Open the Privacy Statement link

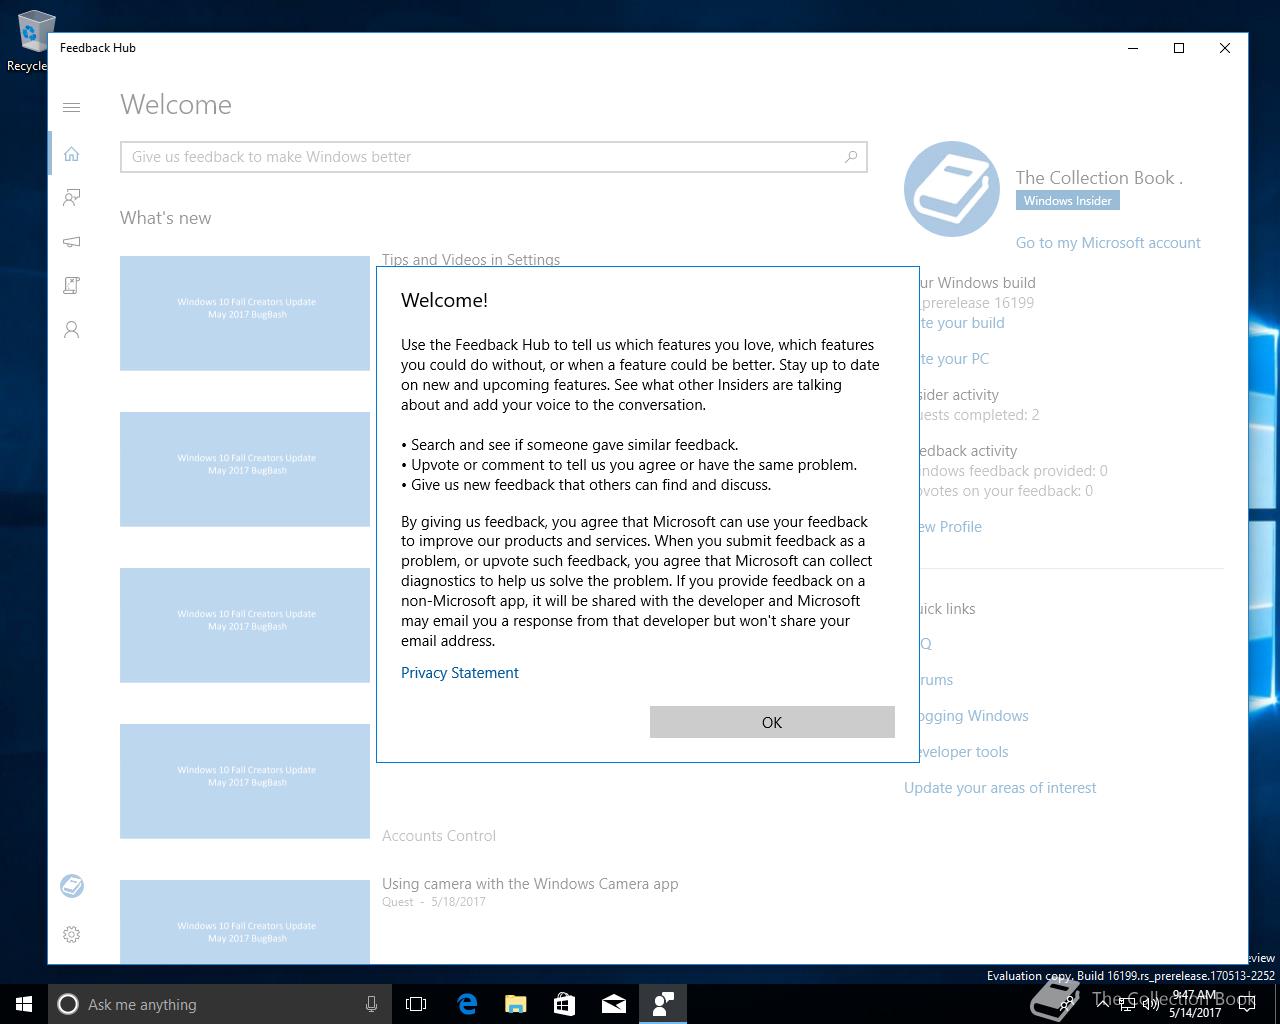pos(459,673)
